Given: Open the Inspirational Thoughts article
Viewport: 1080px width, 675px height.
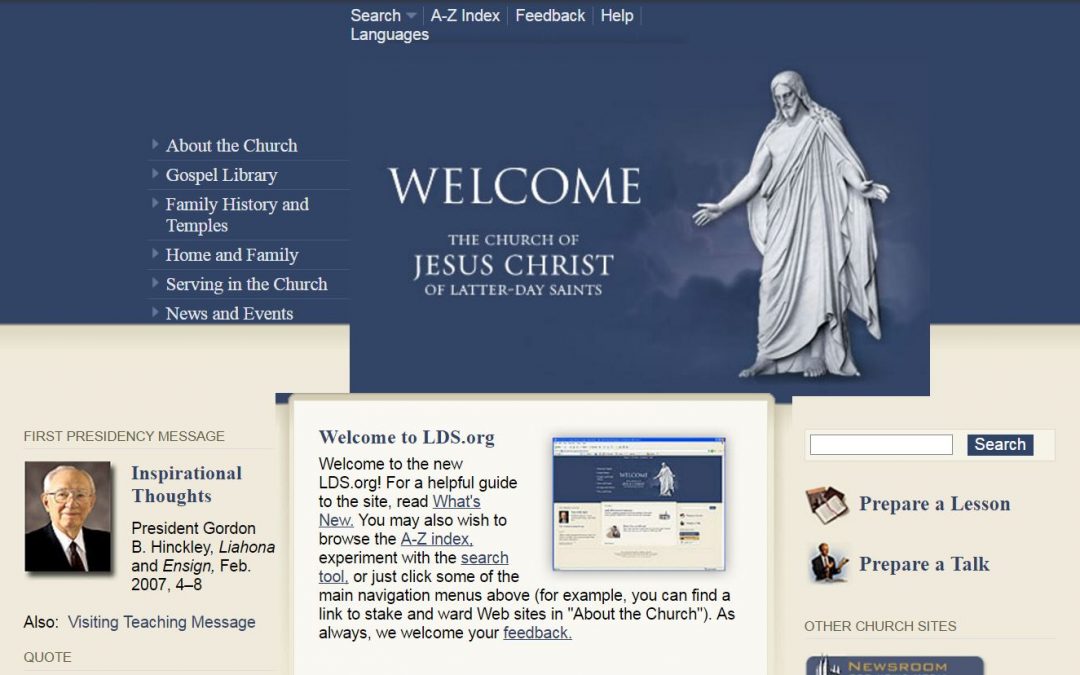Looking at the screenshot, I should point(186,484).
